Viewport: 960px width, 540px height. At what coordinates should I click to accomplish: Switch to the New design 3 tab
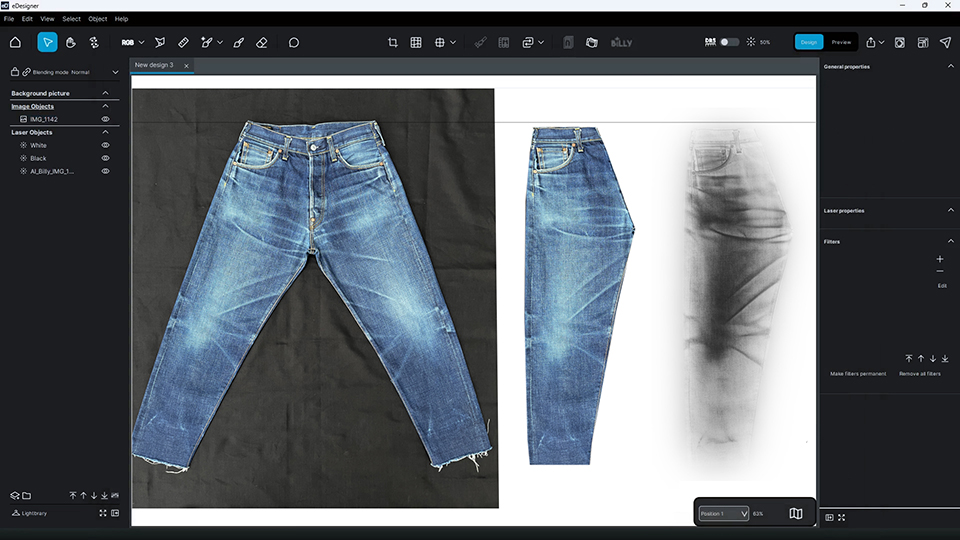[x=154, y=65]
